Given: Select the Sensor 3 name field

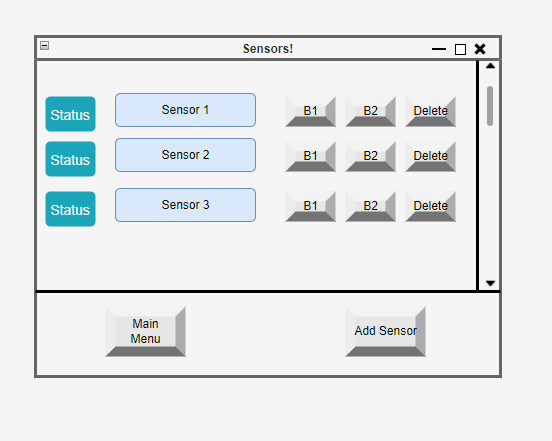Looking at the screenshot, I should pos(186,205).
